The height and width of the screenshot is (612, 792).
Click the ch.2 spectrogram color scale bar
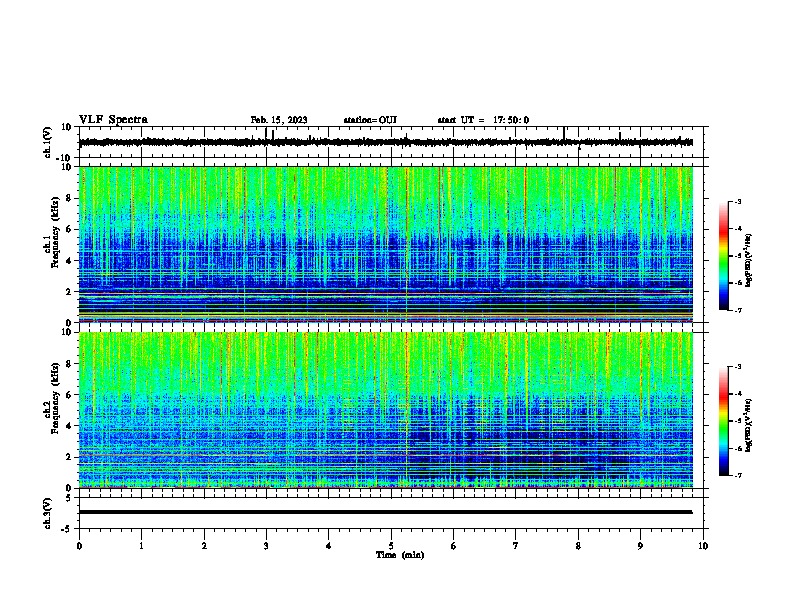(x=723, y=421)
